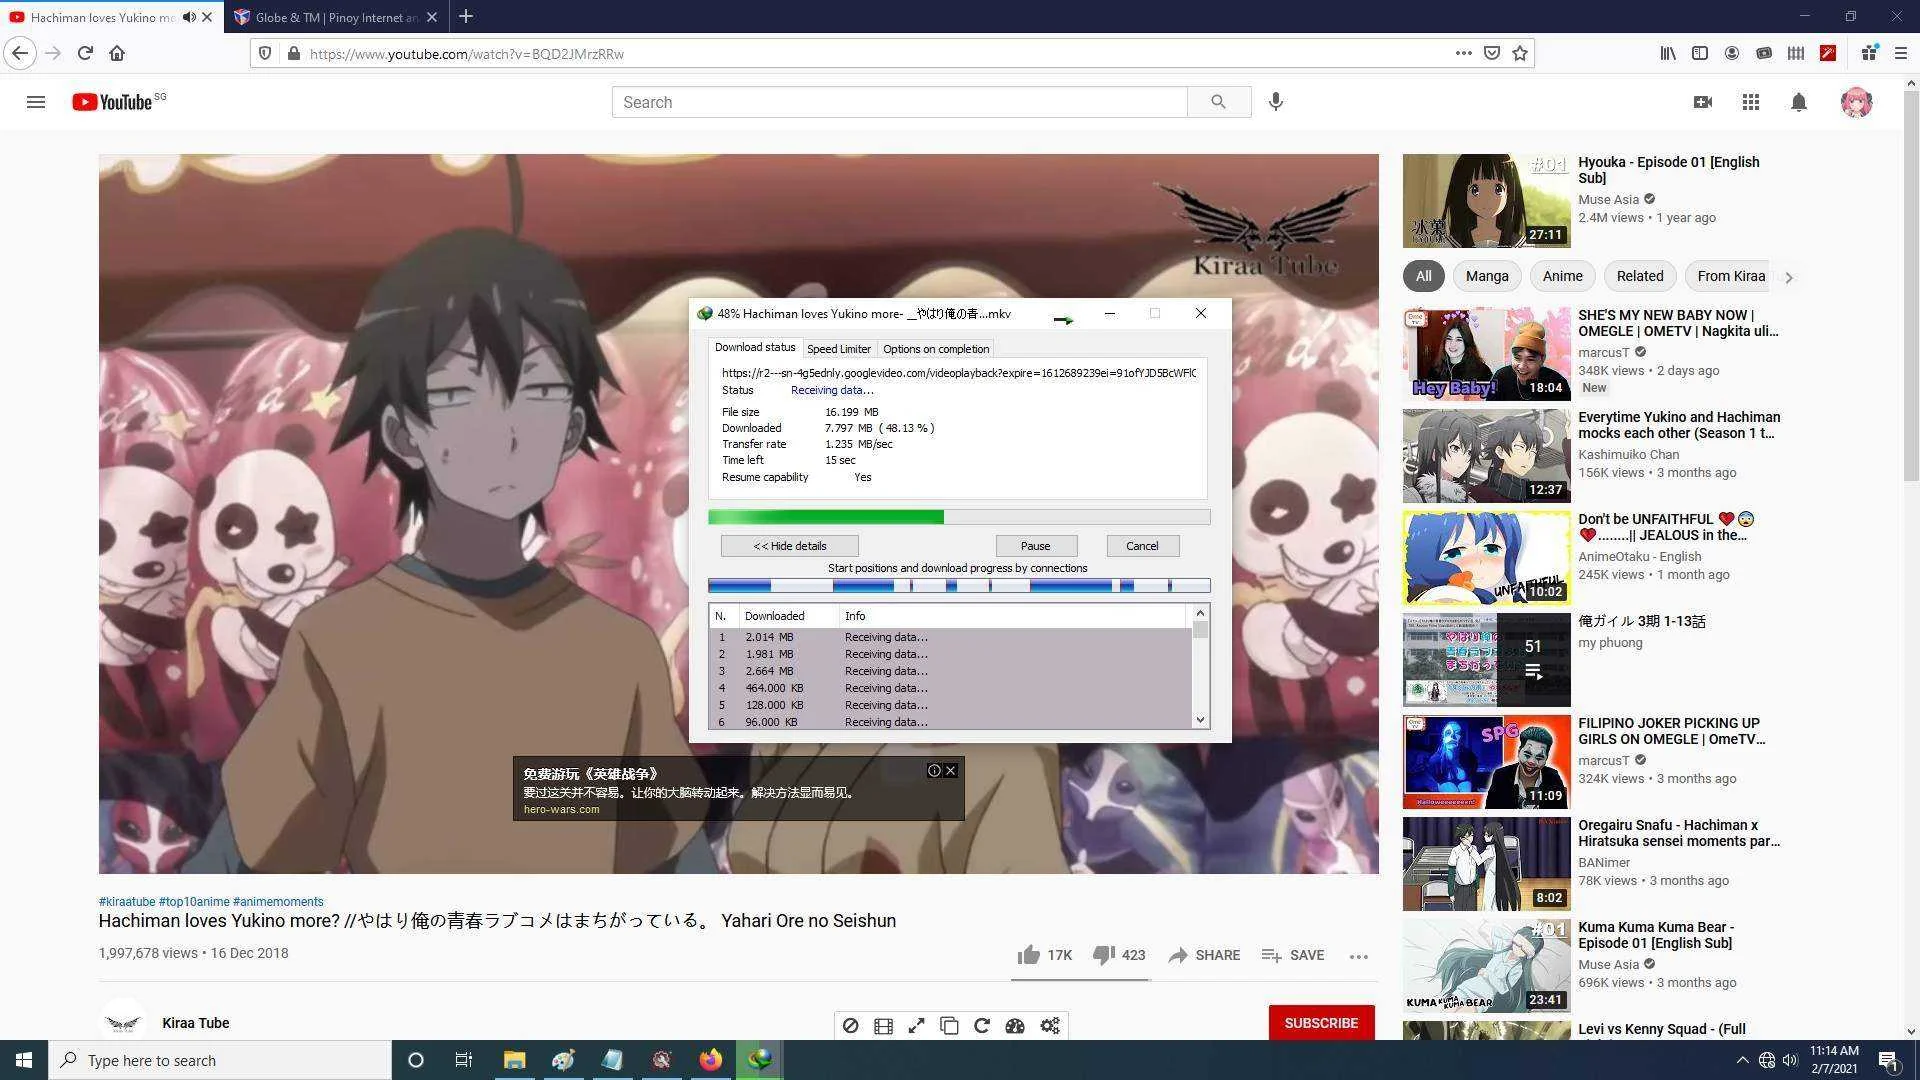Open the YouTube guide hamburger menu
The width and height of the screenshot is (1920, 1080).
click(x=36, y=102)
